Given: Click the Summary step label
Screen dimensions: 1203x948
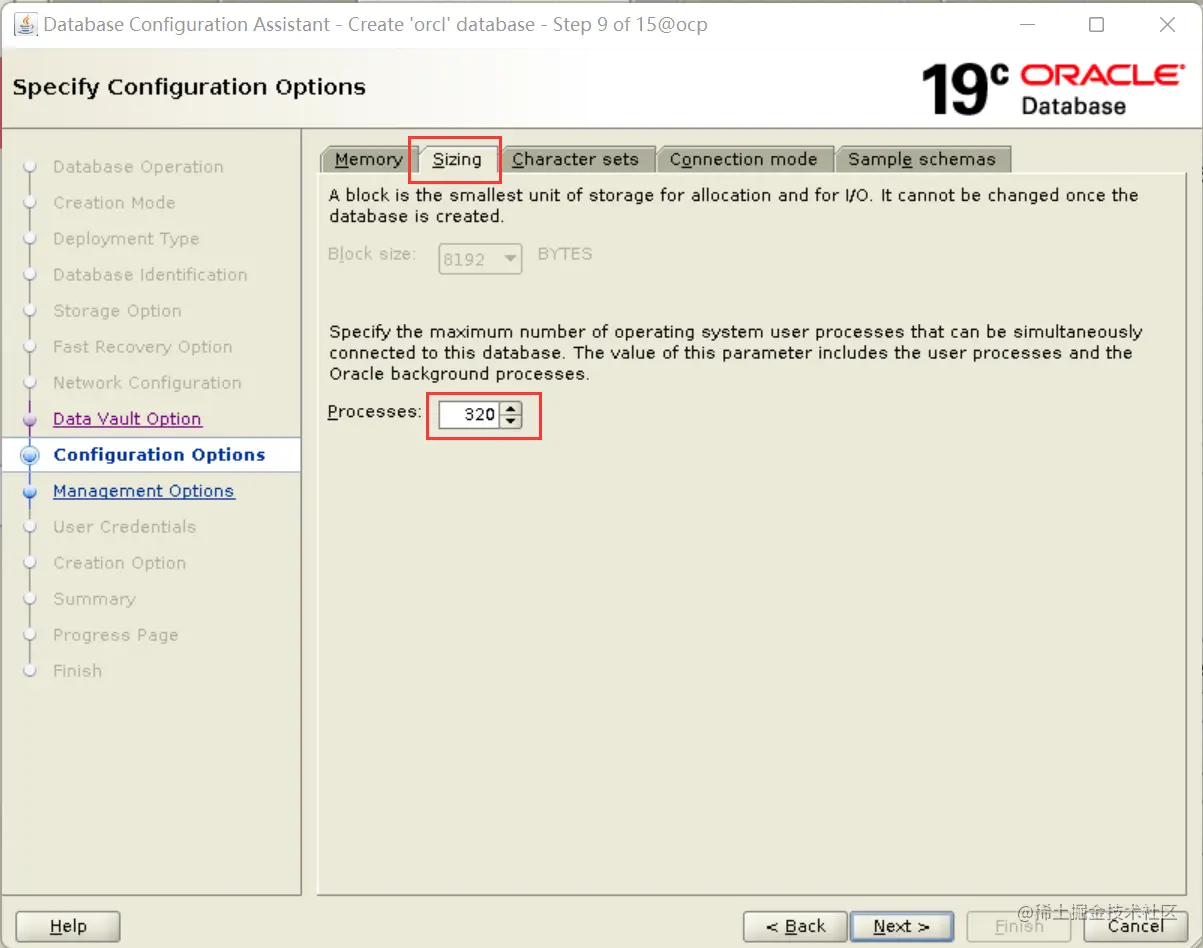Looking at the screenshot, I should pos(94,599).
